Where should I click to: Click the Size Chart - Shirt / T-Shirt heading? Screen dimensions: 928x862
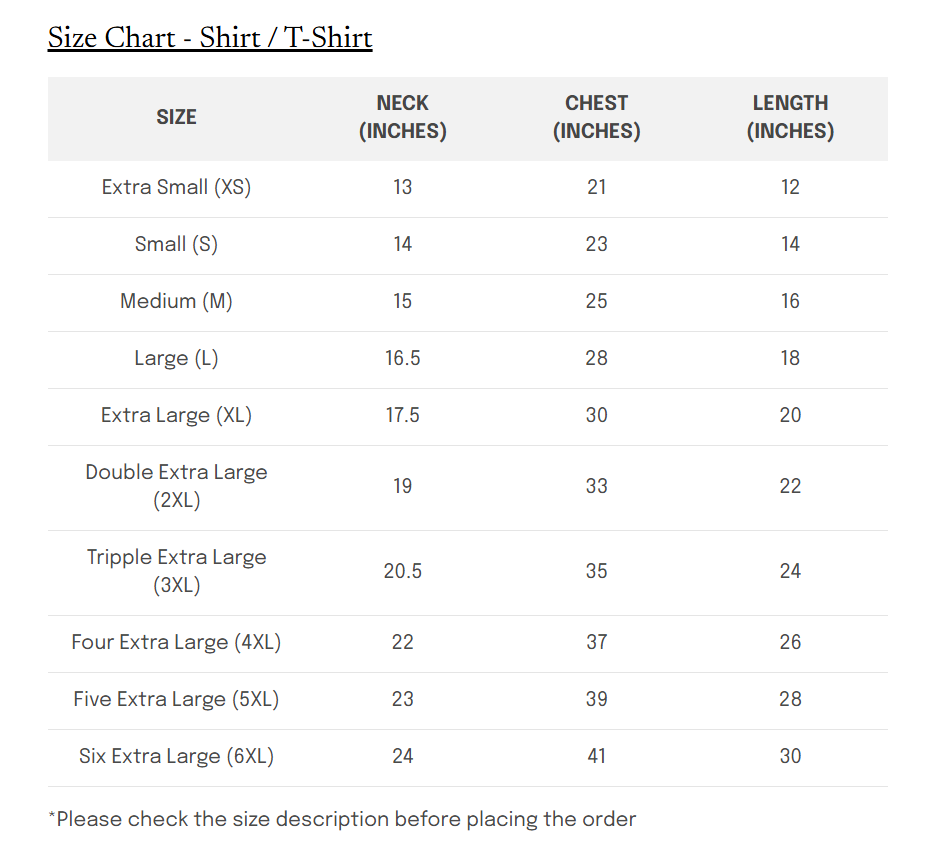click(x=210, y=38)
